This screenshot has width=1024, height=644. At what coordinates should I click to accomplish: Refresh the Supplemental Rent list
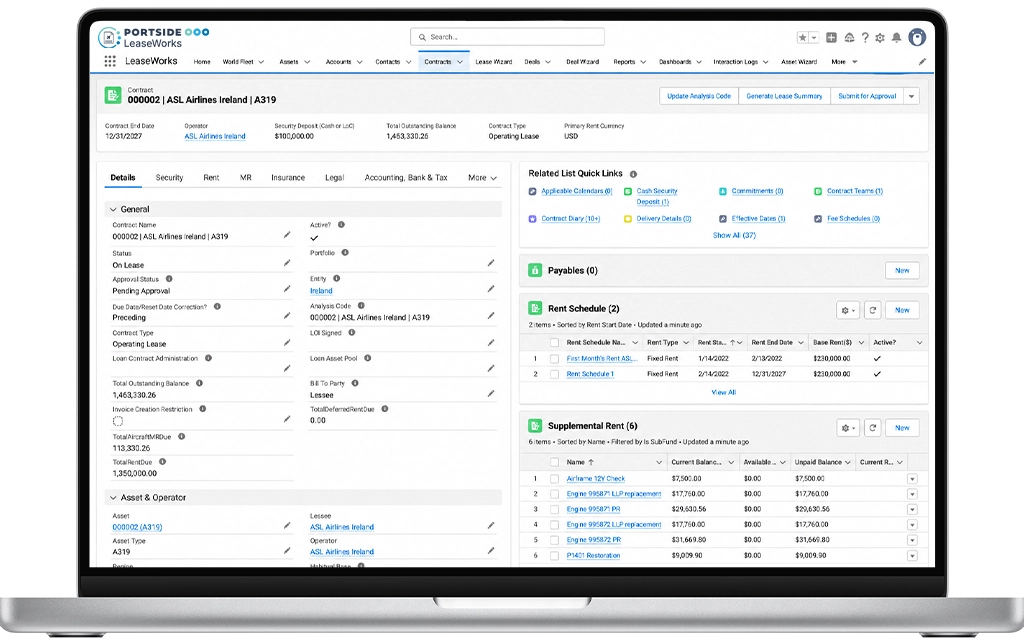[872, 428]
